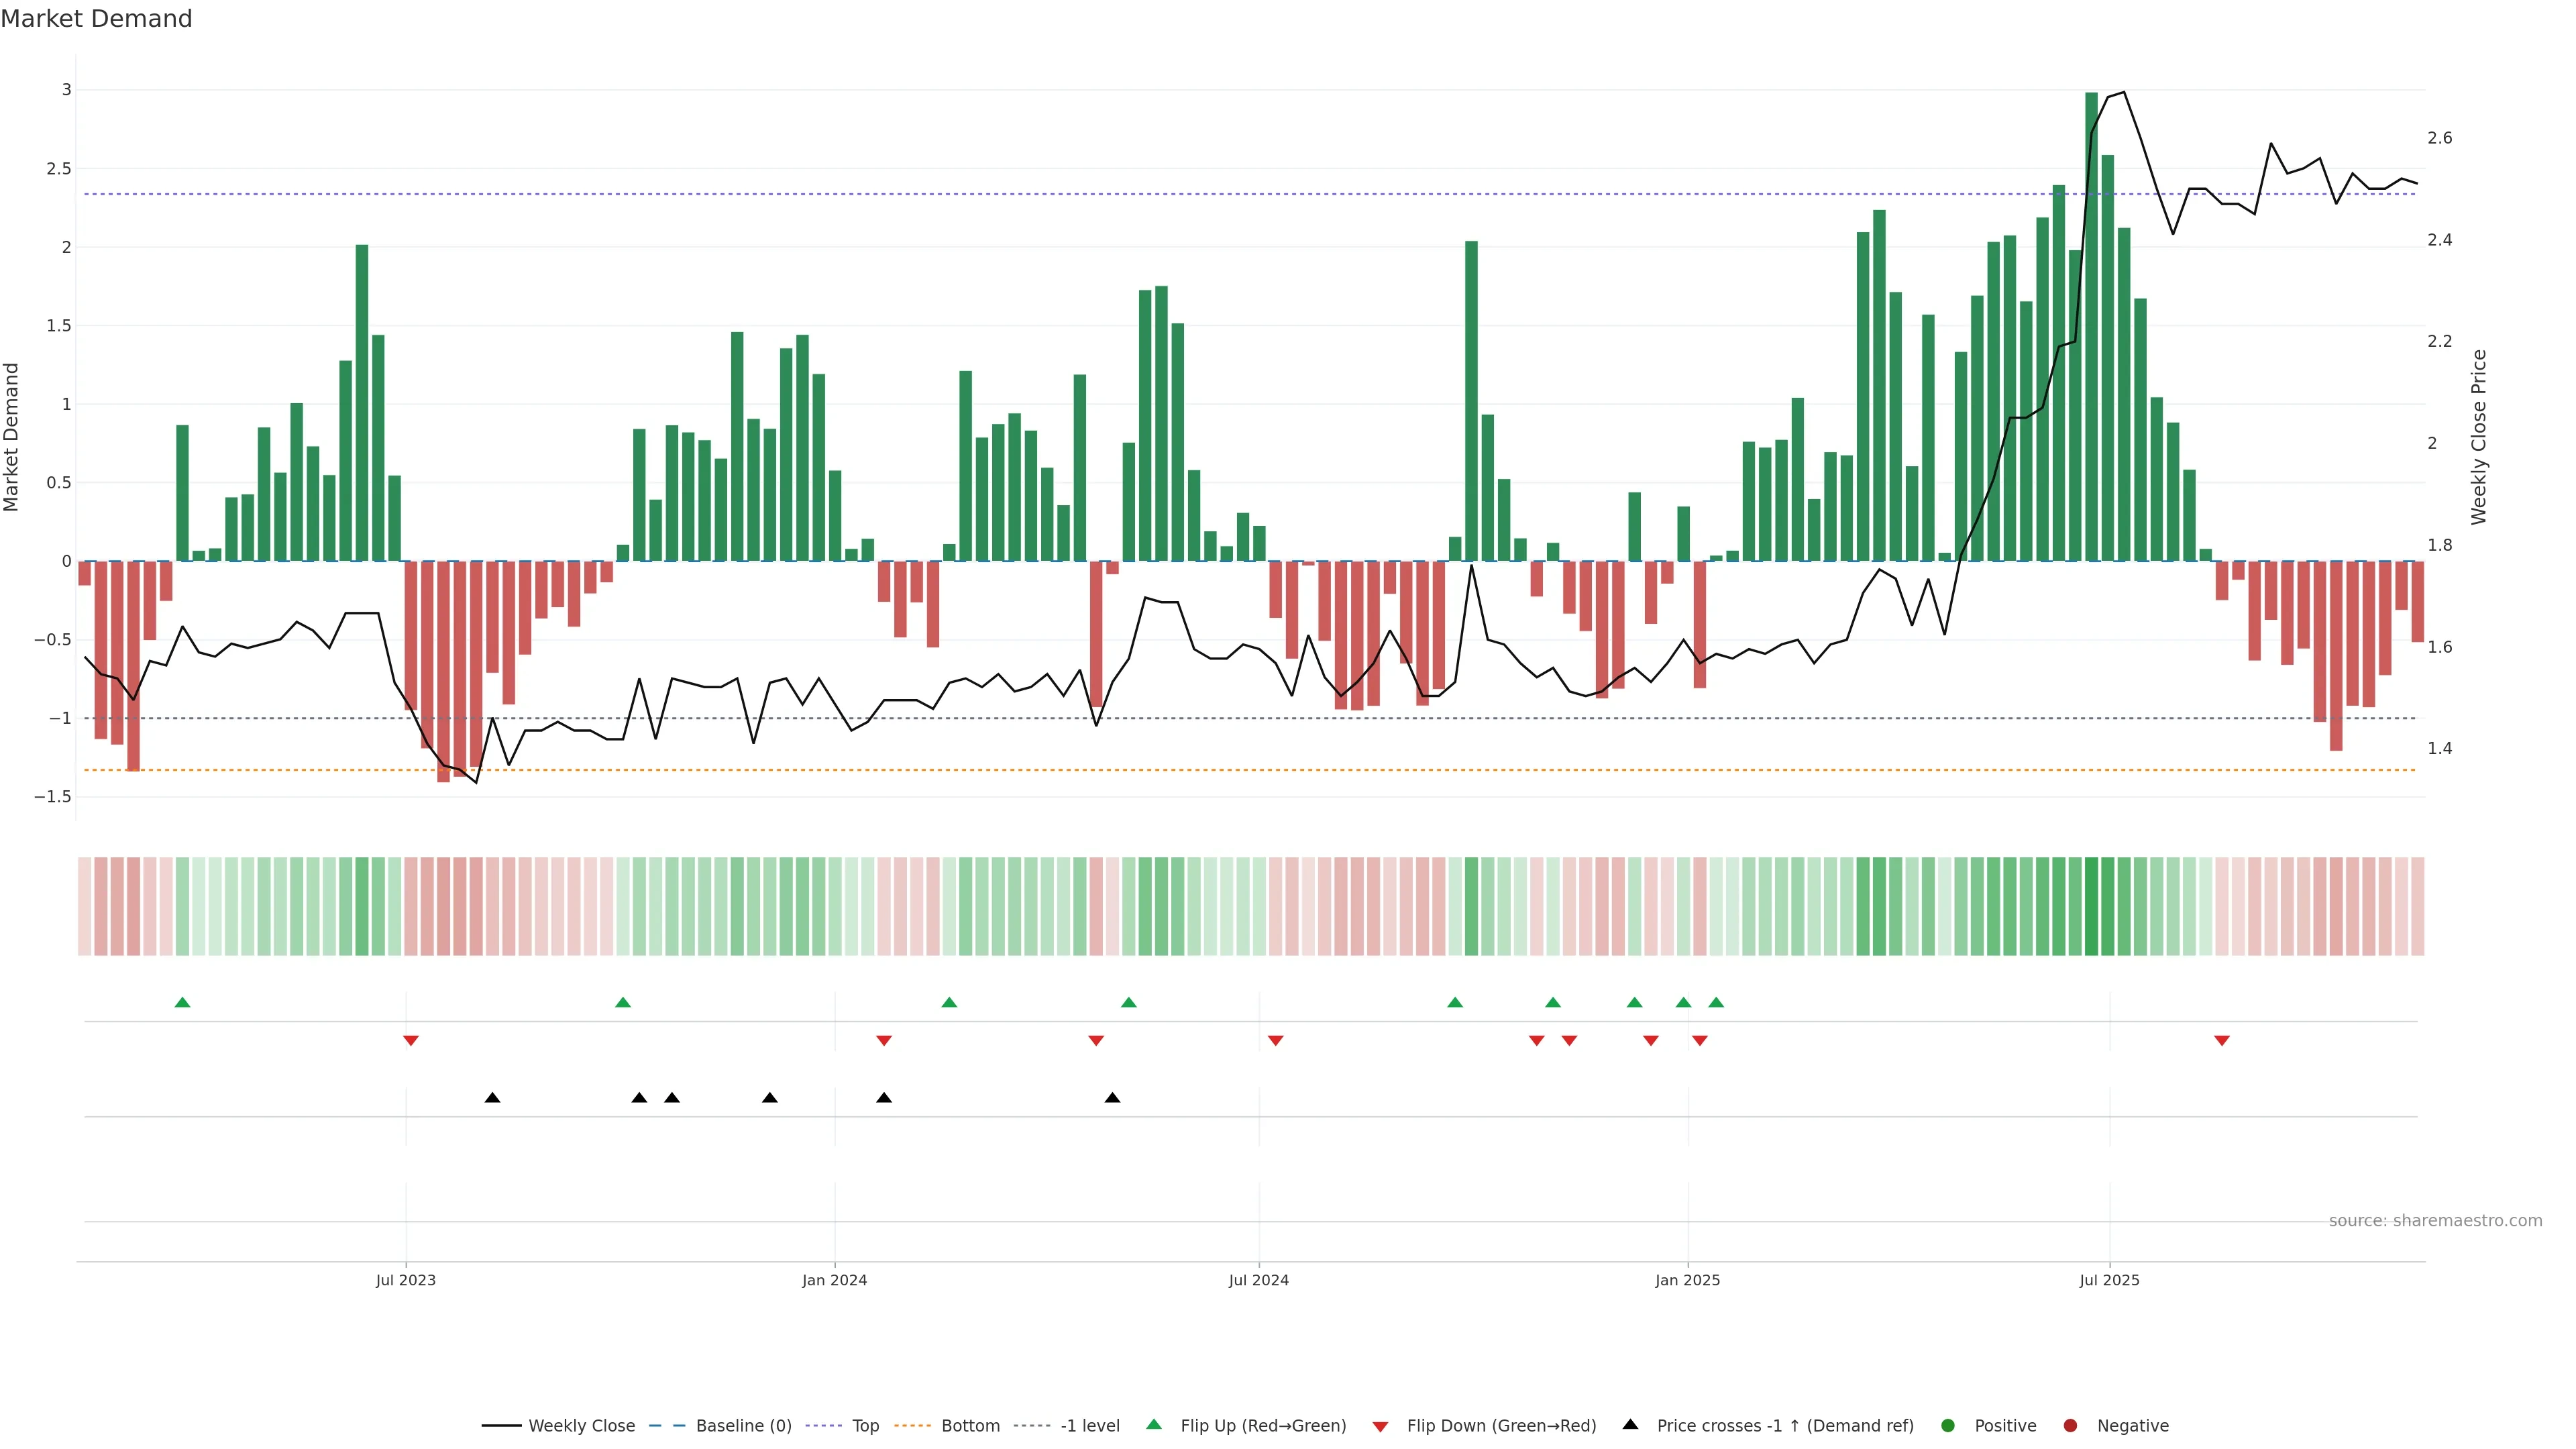Screen dimensions: 2576x1449
Task: Click the Price crosses -1 black triangle legend icon
Action: [x=1630, y=1425]
